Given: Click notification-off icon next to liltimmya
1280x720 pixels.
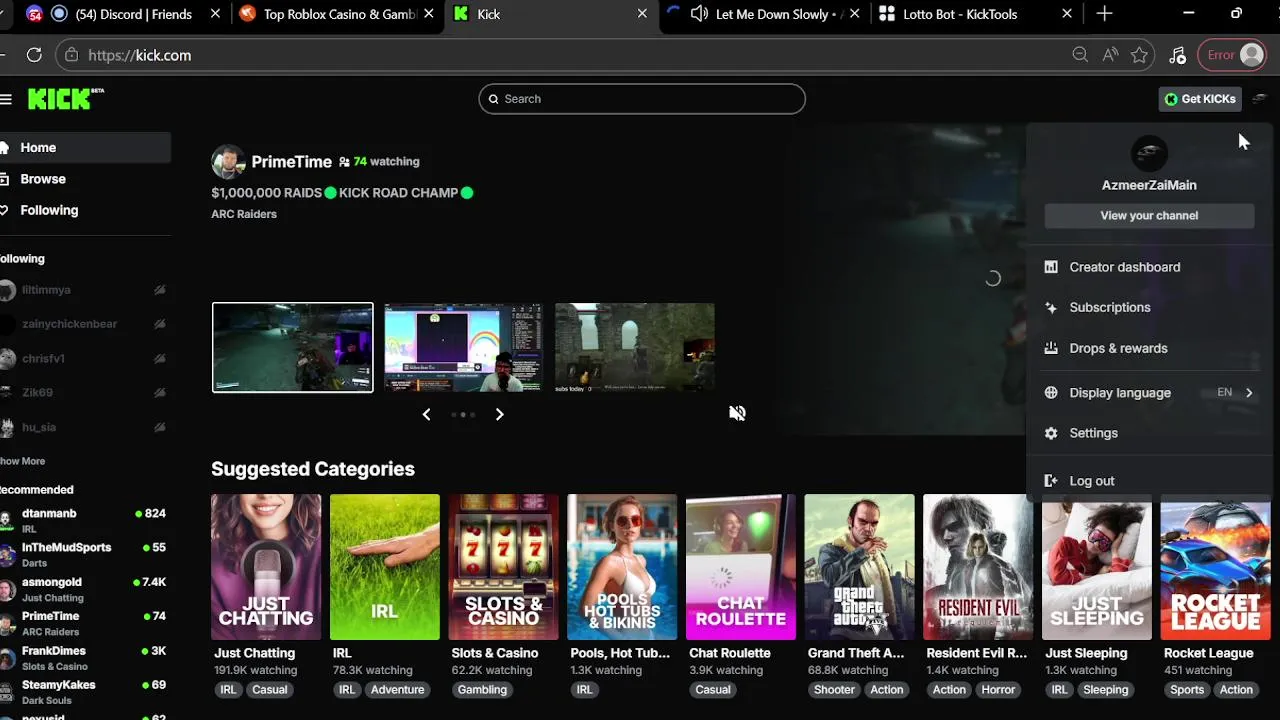Looking at the screenshot, I should pyautogui.click(x=159, y=290).
